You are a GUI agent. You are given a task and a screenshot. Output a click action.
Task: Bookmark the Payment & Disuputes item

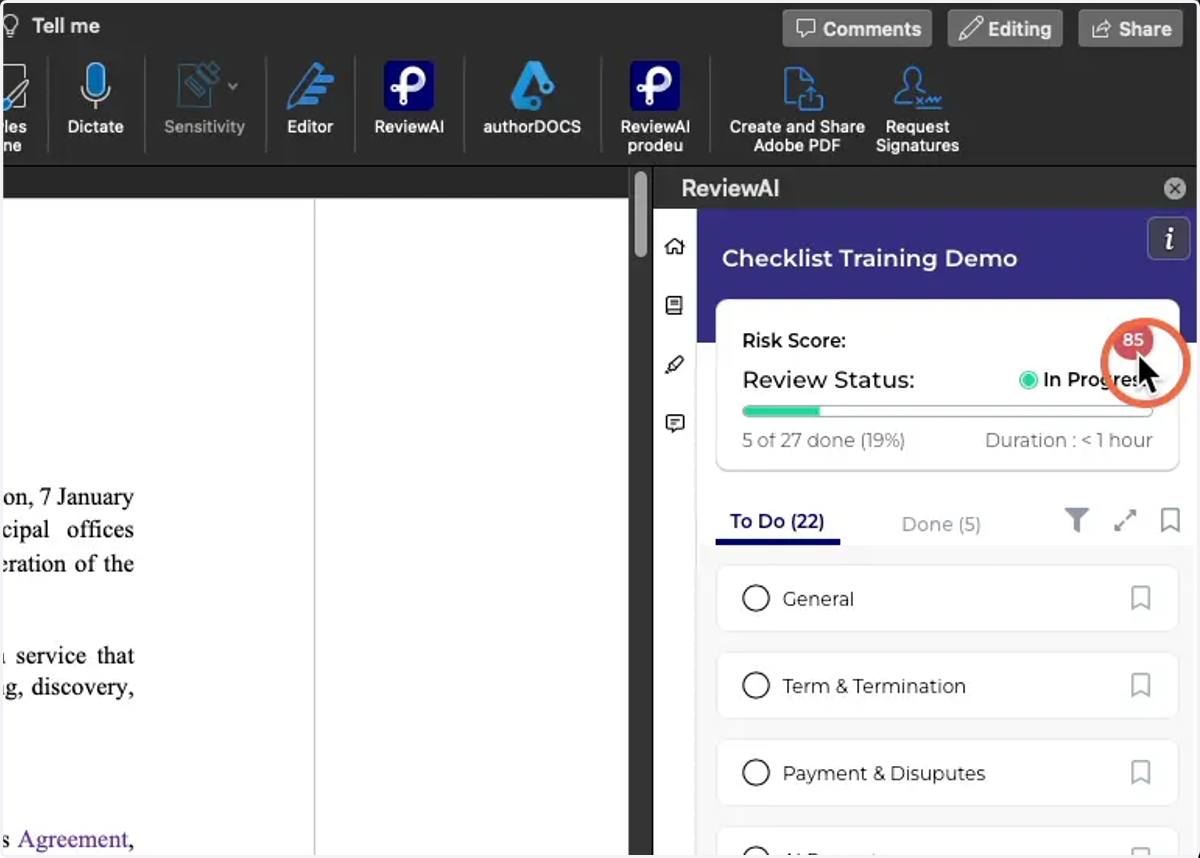pos(1140,772)
